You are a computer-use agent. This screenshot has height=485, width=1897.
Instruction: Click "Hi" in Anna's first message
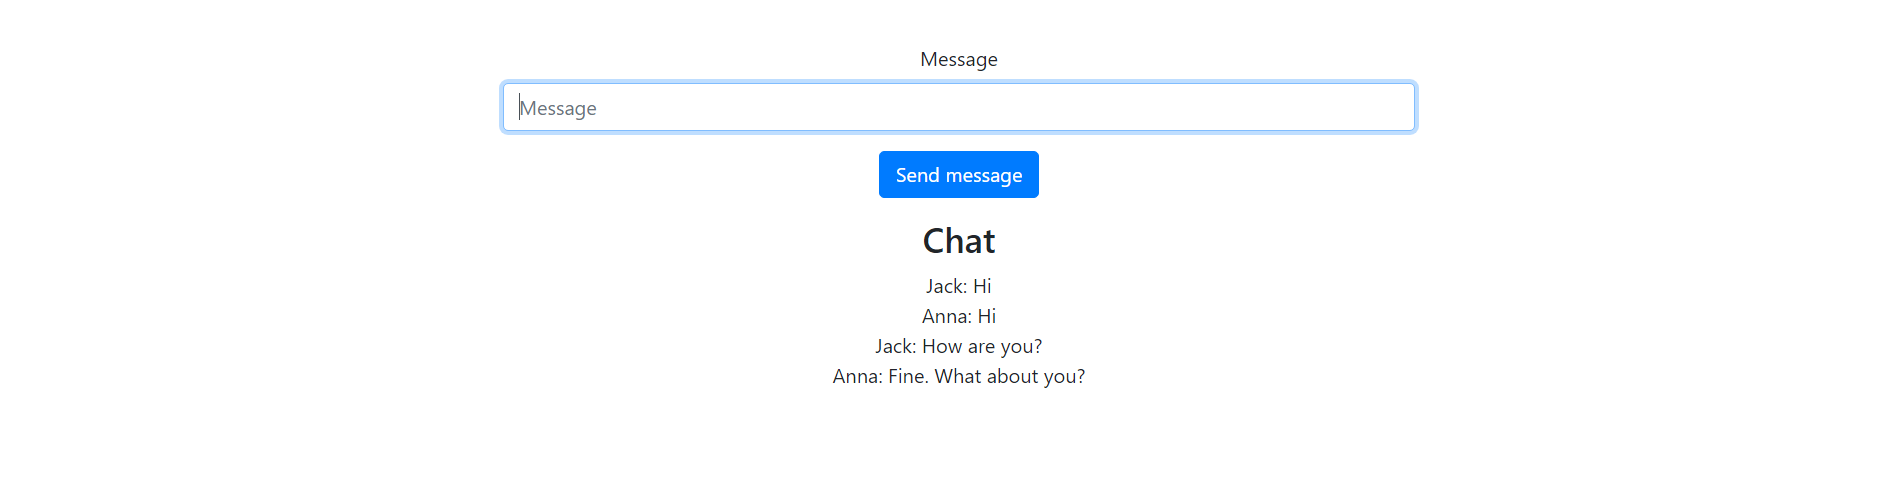coord(987,316)
